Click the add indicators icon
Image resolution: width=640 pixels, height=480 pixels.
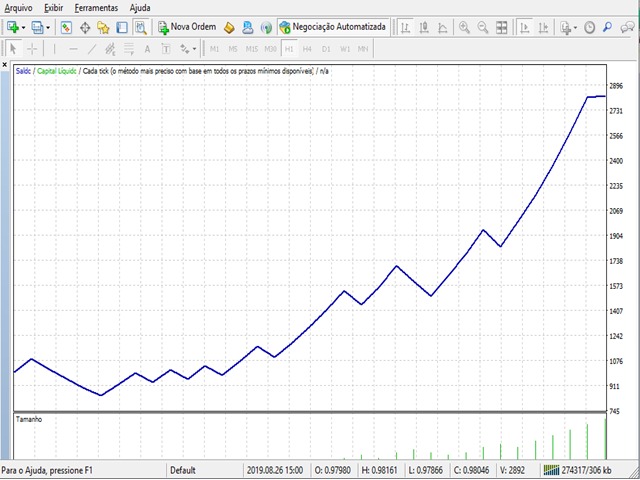point(565,27)
